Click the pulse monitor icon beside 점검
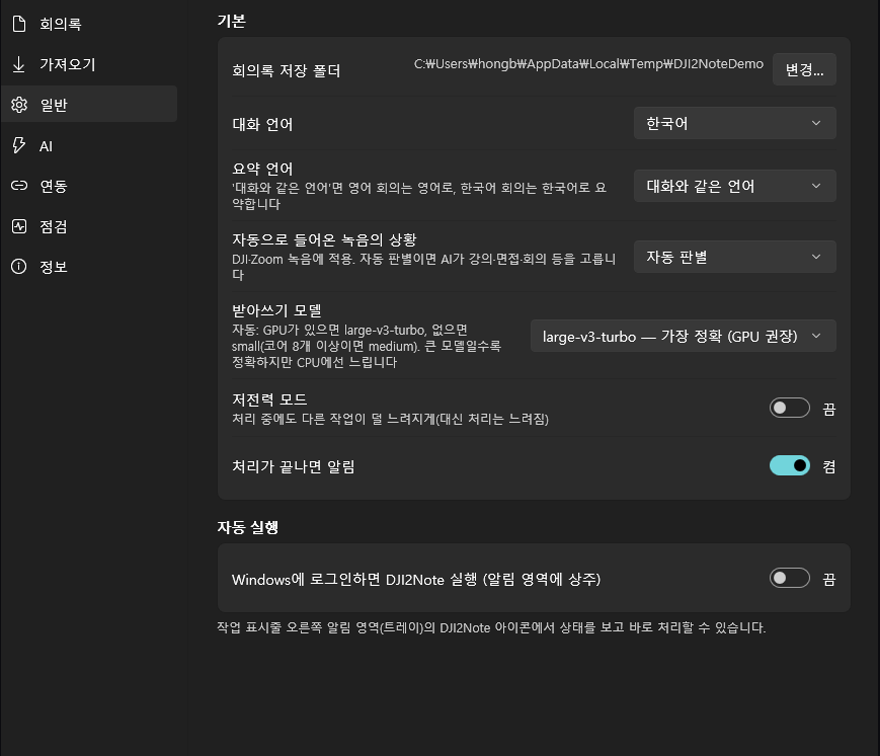Viewport: 880px width, 756px height. pyautogui.click(x=19, y=226)
